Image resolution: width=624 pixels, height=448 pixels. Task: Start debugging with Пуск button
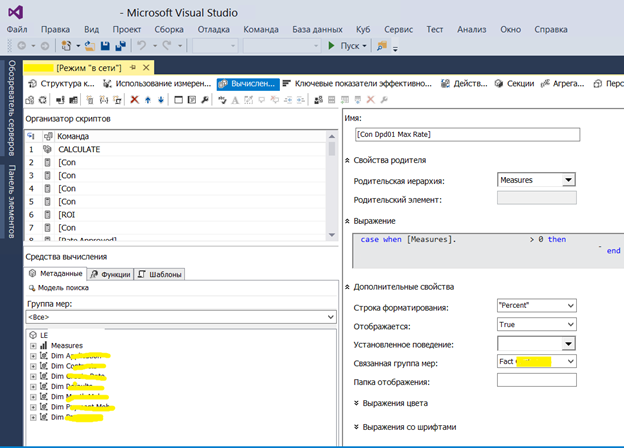(x=345, y=46)
